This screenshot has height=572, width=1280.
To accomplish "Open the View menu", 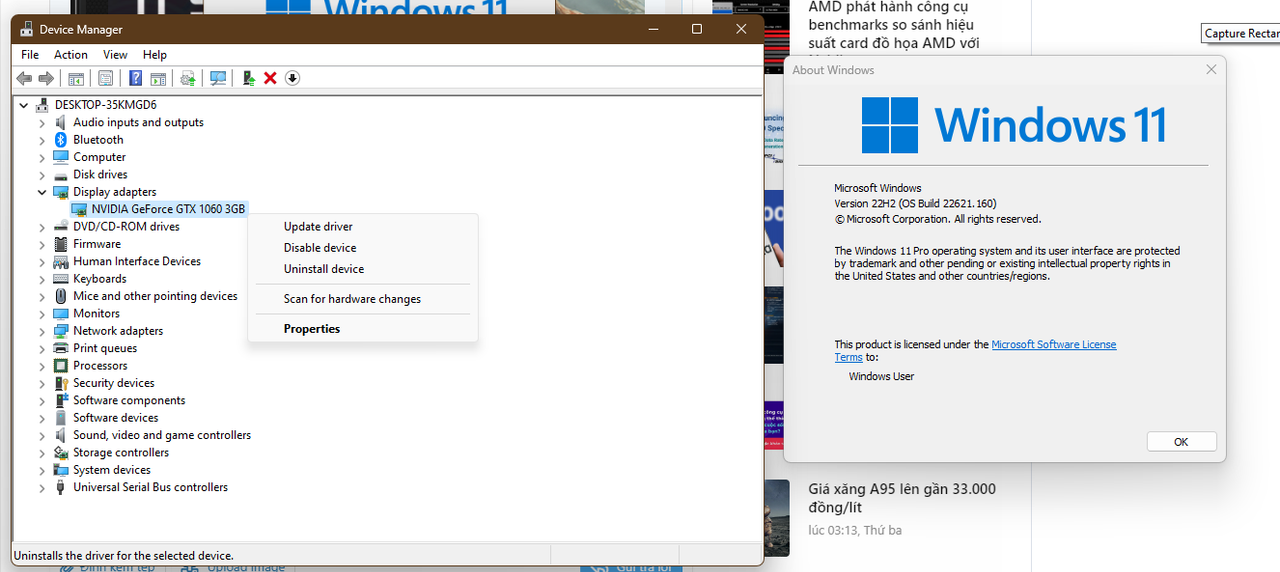I will (x=115, y=55).
